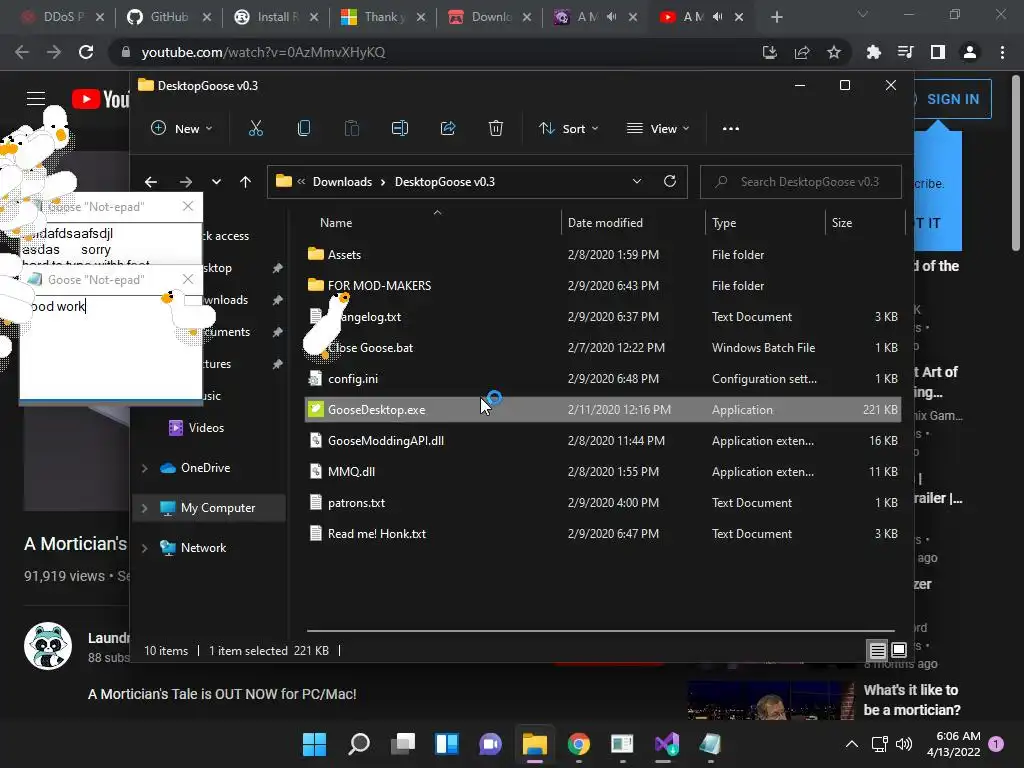Go up one folder level arrow

point(246,182)
